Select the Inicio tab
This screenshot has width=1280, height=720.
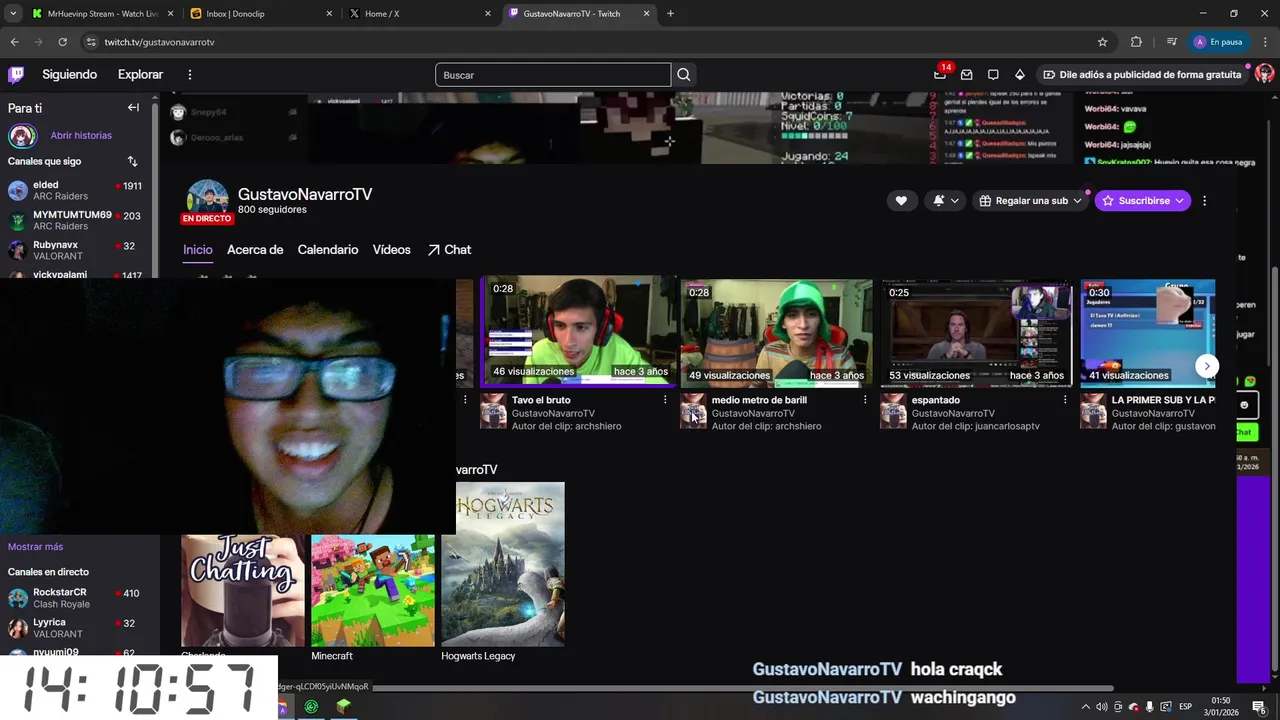(x=197, y=250)
